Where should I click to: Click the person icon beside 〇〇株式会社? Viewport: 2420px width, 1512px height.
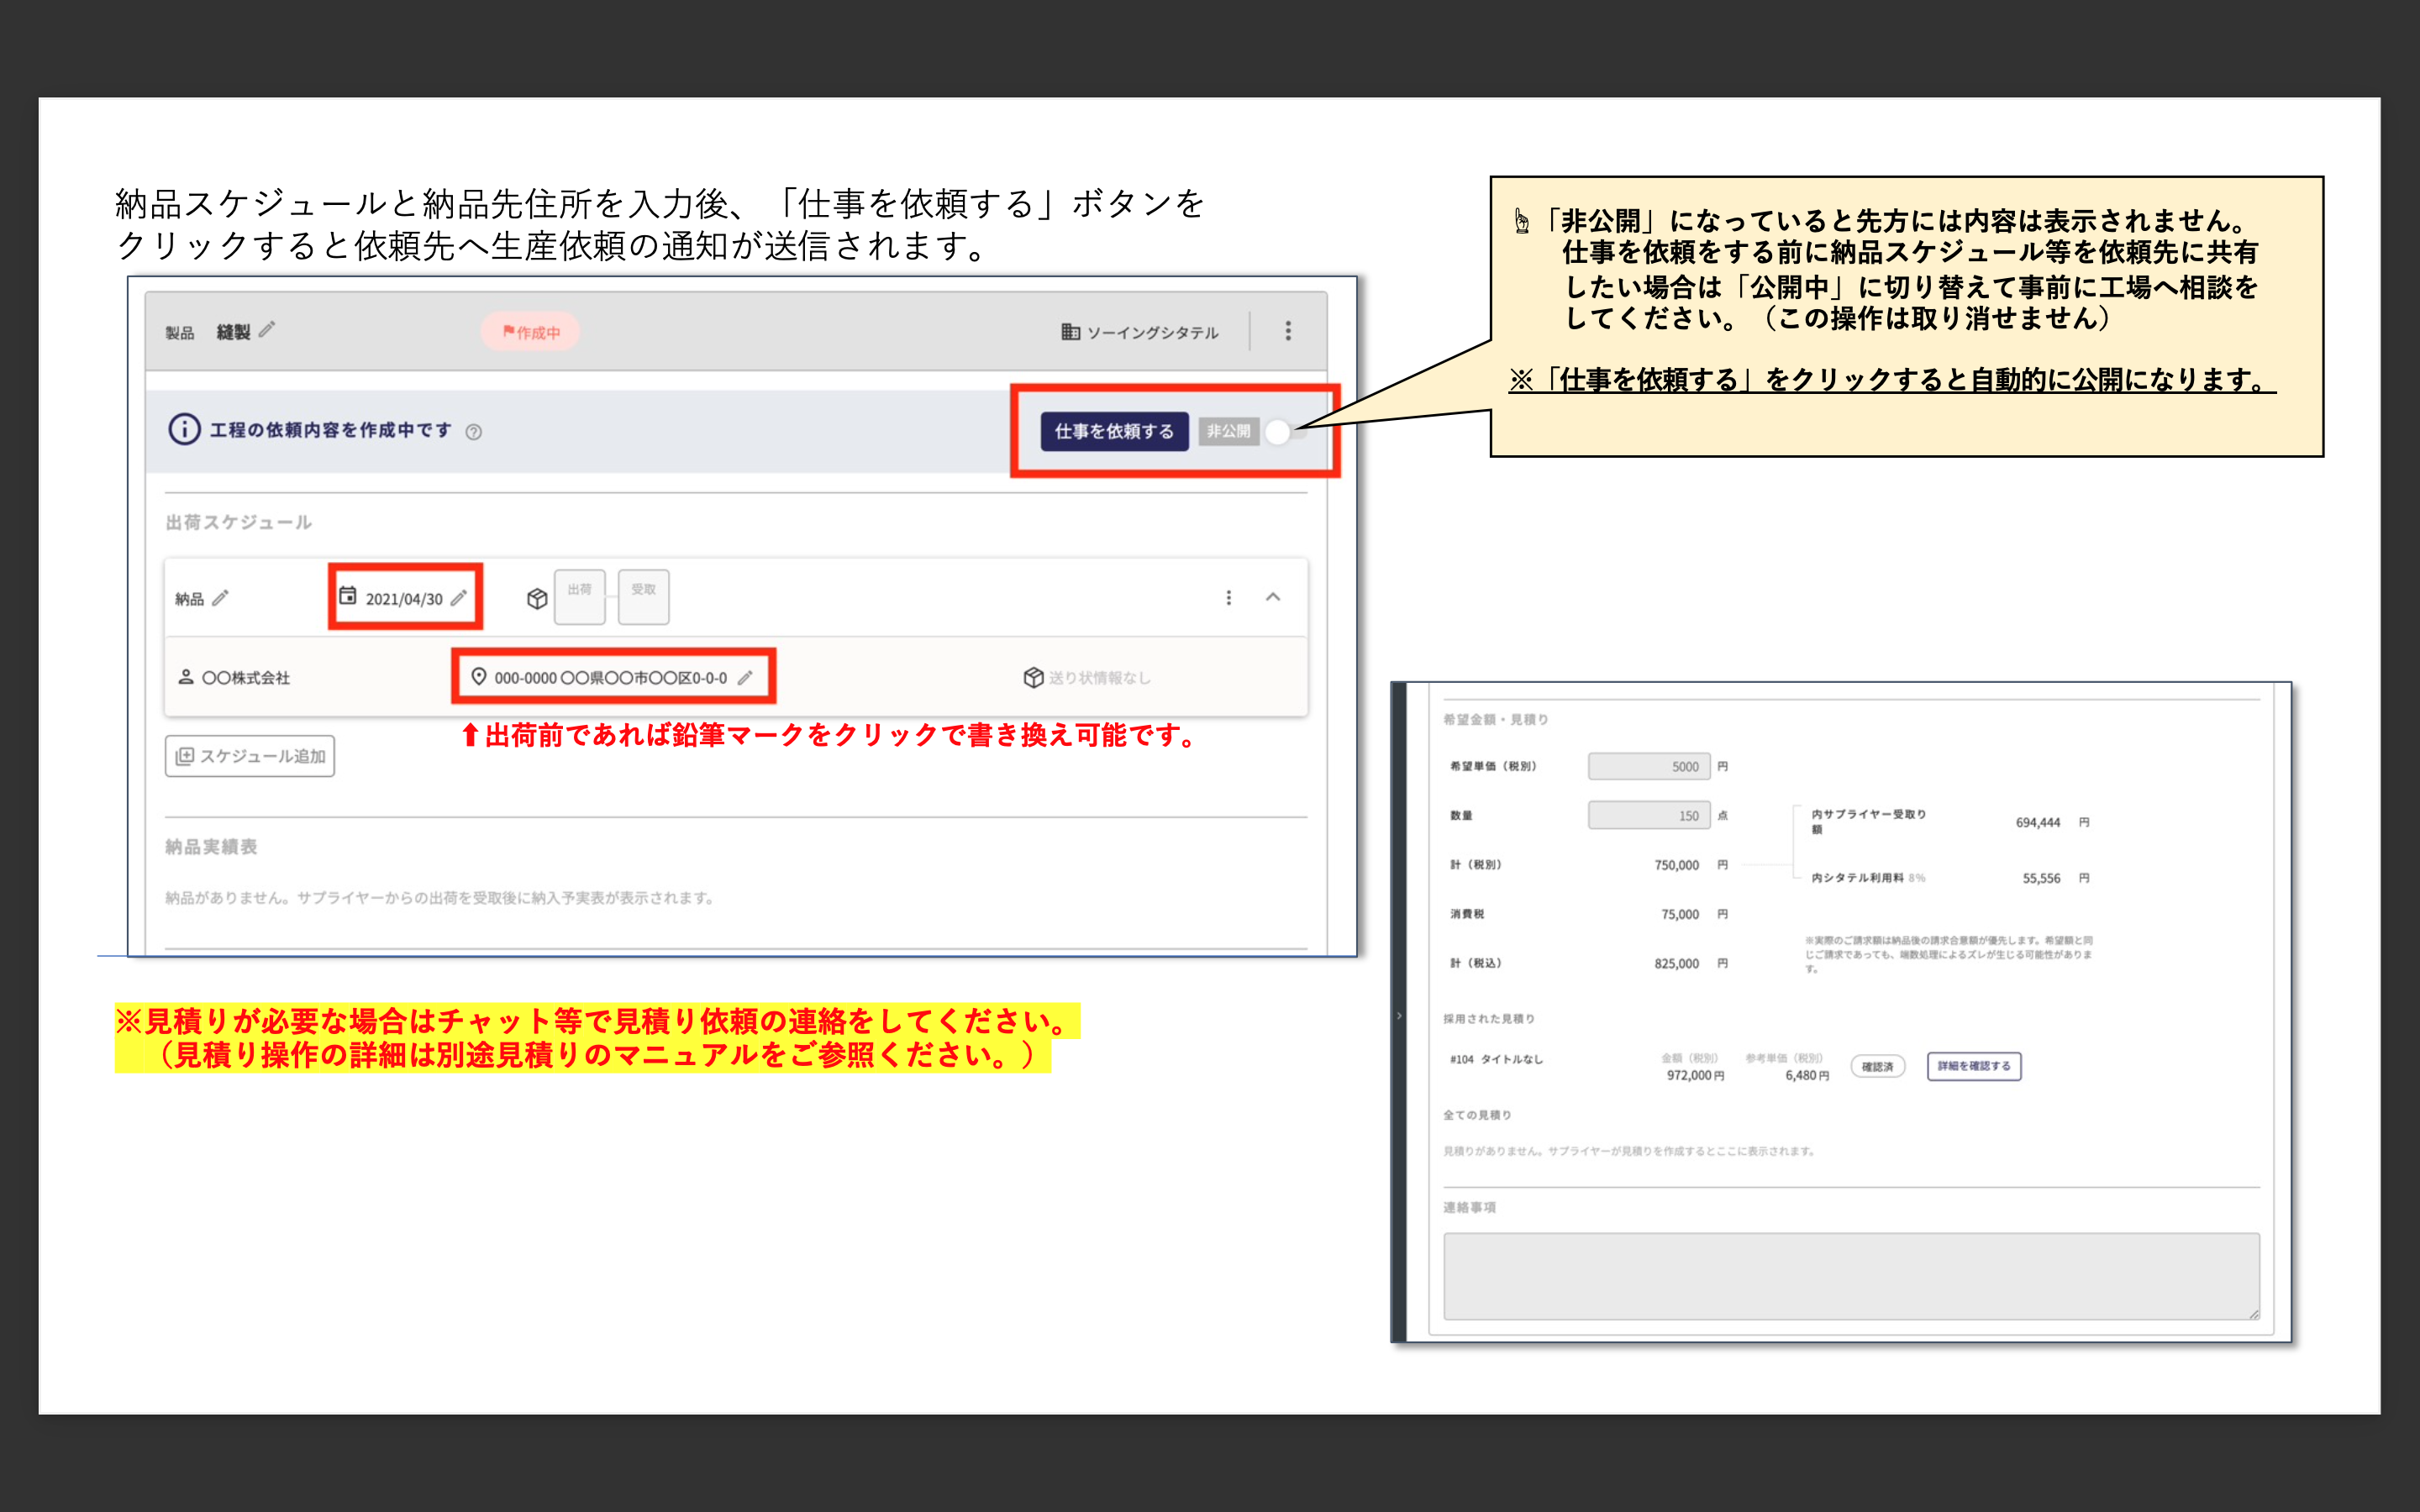click(186, 677)
